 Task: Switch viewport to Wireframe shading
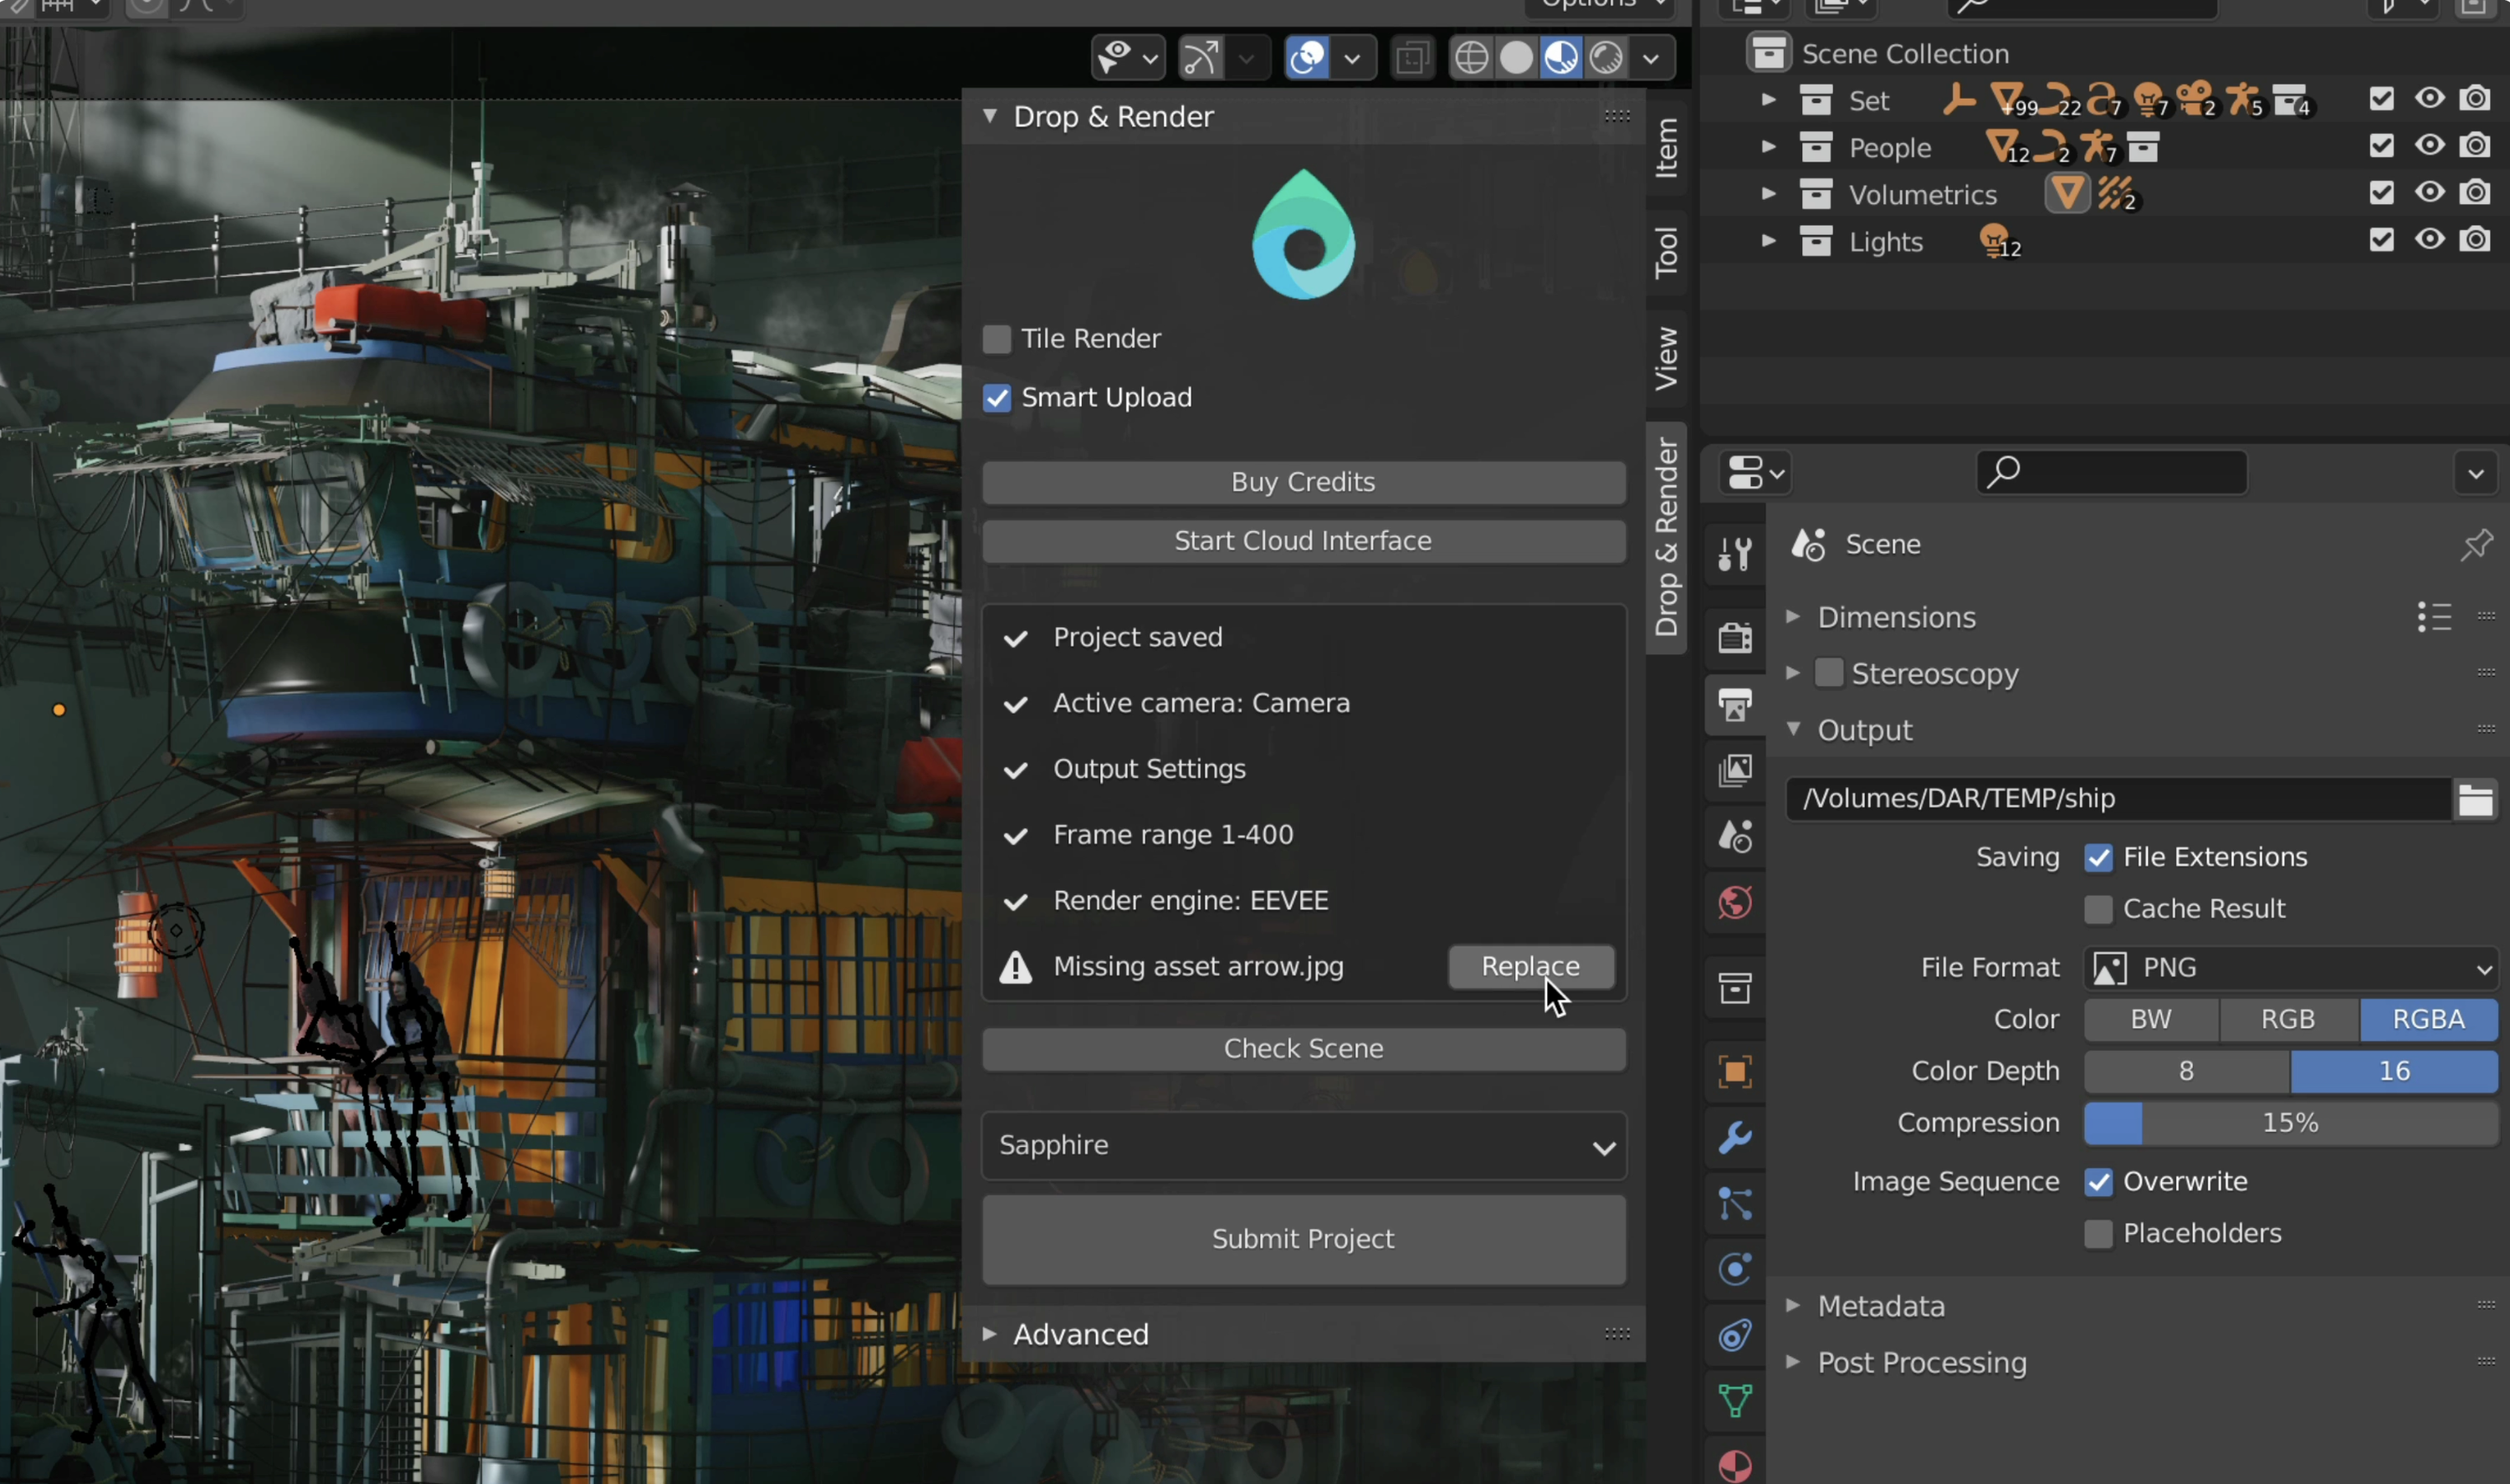click(1471, 57)
